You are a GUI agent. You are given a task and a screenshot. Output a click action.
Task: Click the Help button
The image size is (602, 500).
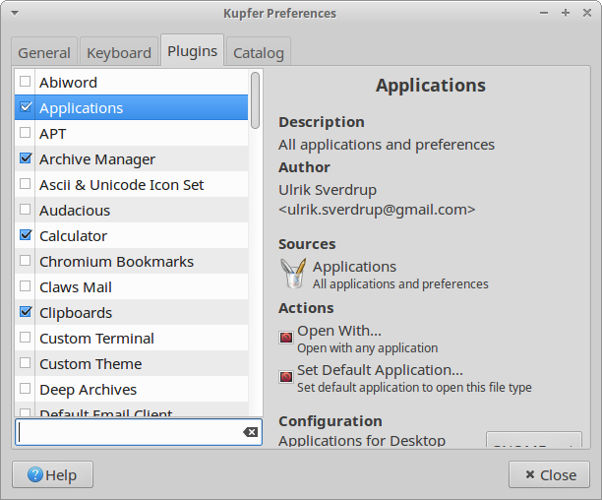coord(53,475)
